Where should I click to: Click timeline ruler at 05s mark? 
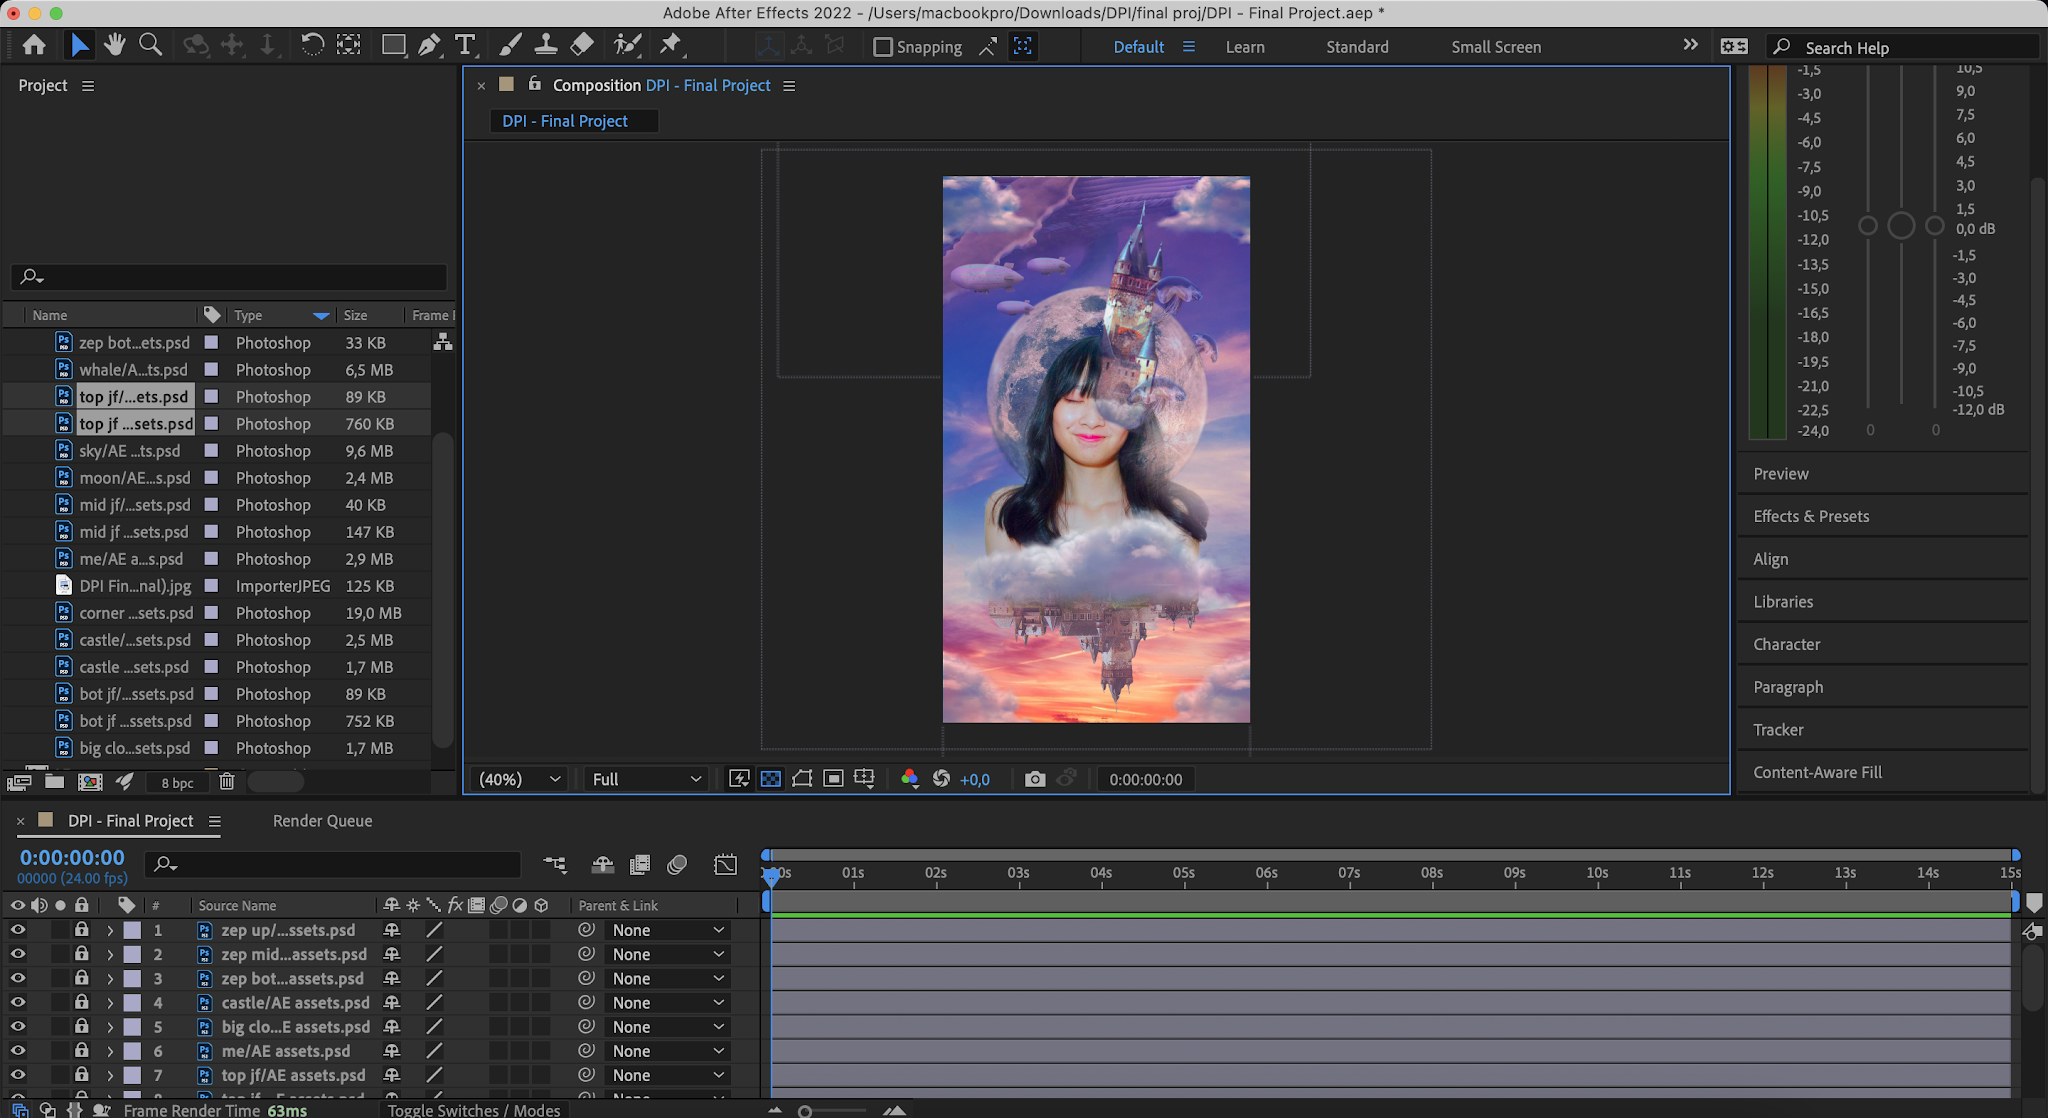coord(1184,873)
